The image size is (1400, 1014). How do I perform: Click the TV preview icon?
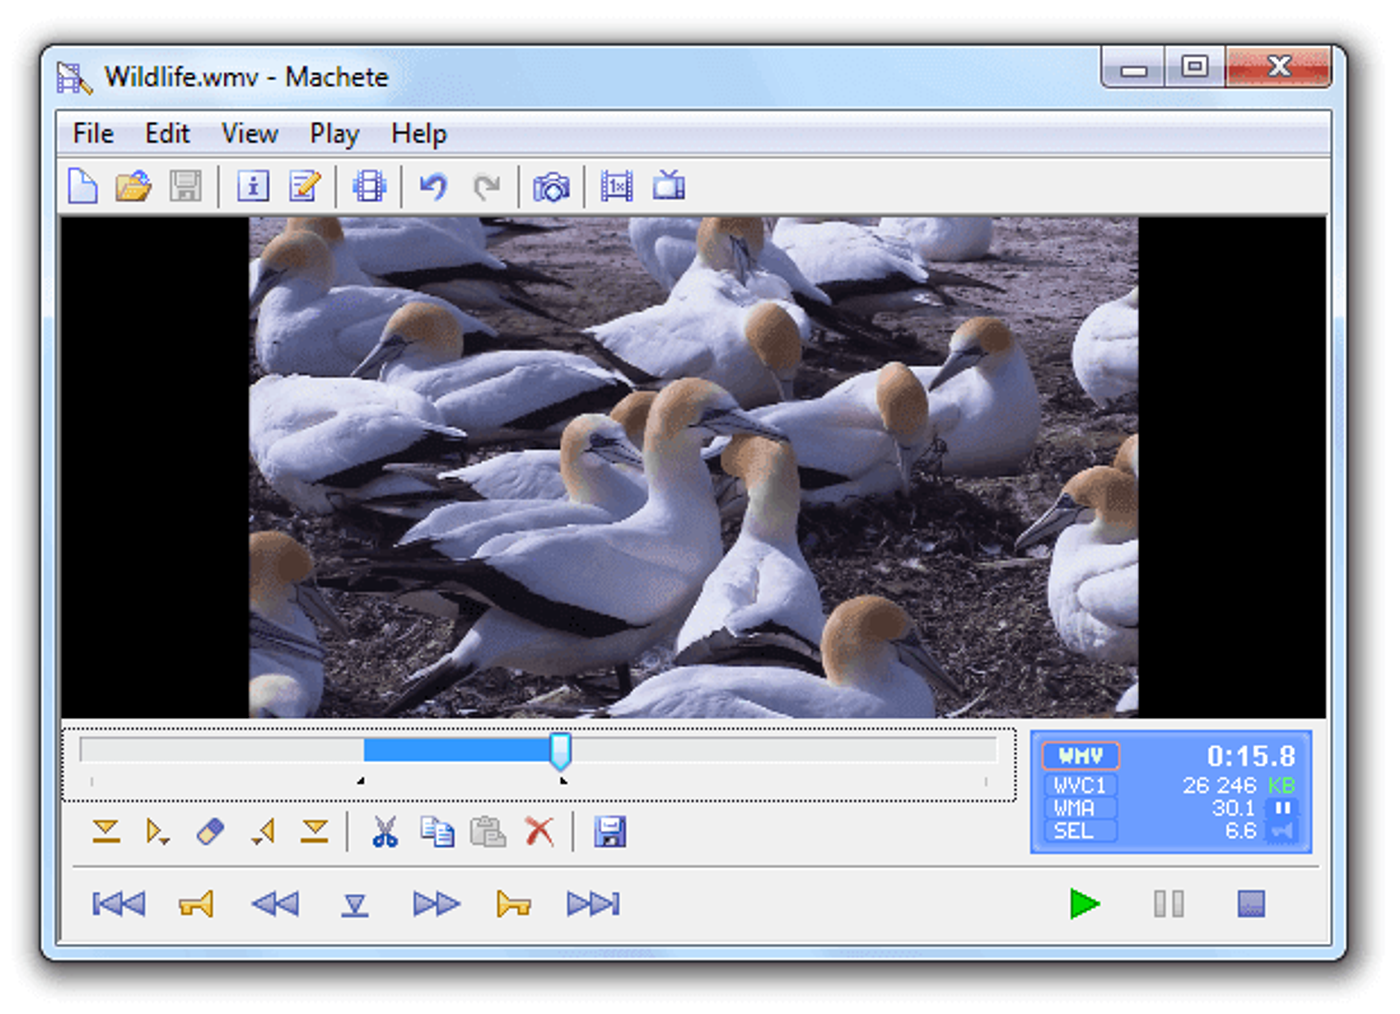point(668,186)
